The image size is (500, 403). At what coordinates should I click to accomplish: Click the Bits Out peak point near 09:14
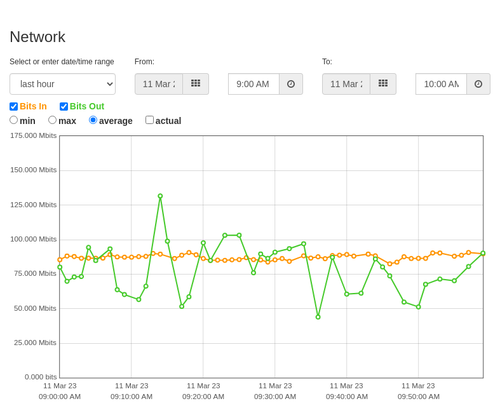pos(160,196)
